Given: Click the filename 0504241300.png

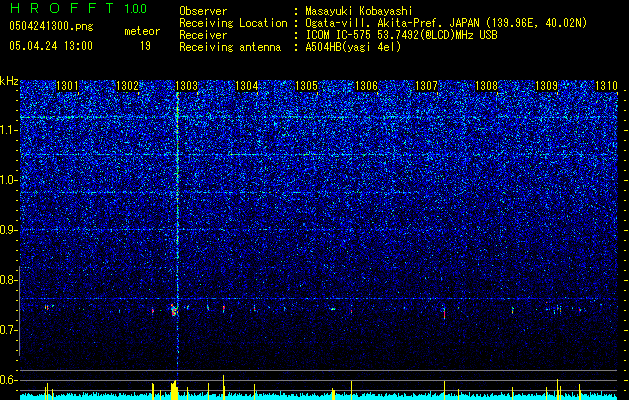Looking at the screenshot, I should pyautogui.click(x=51, y=26).
